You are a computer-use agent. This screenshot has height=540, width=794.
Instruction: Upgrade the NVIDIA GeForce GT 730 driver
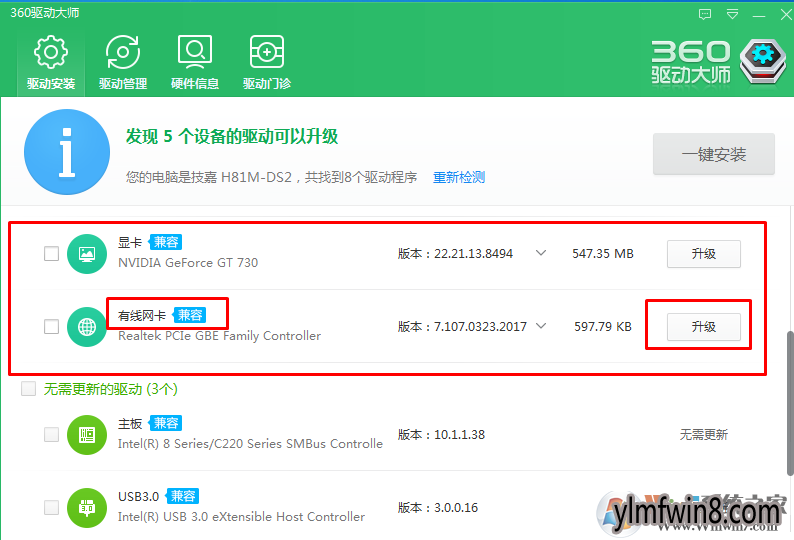[703, 254]
